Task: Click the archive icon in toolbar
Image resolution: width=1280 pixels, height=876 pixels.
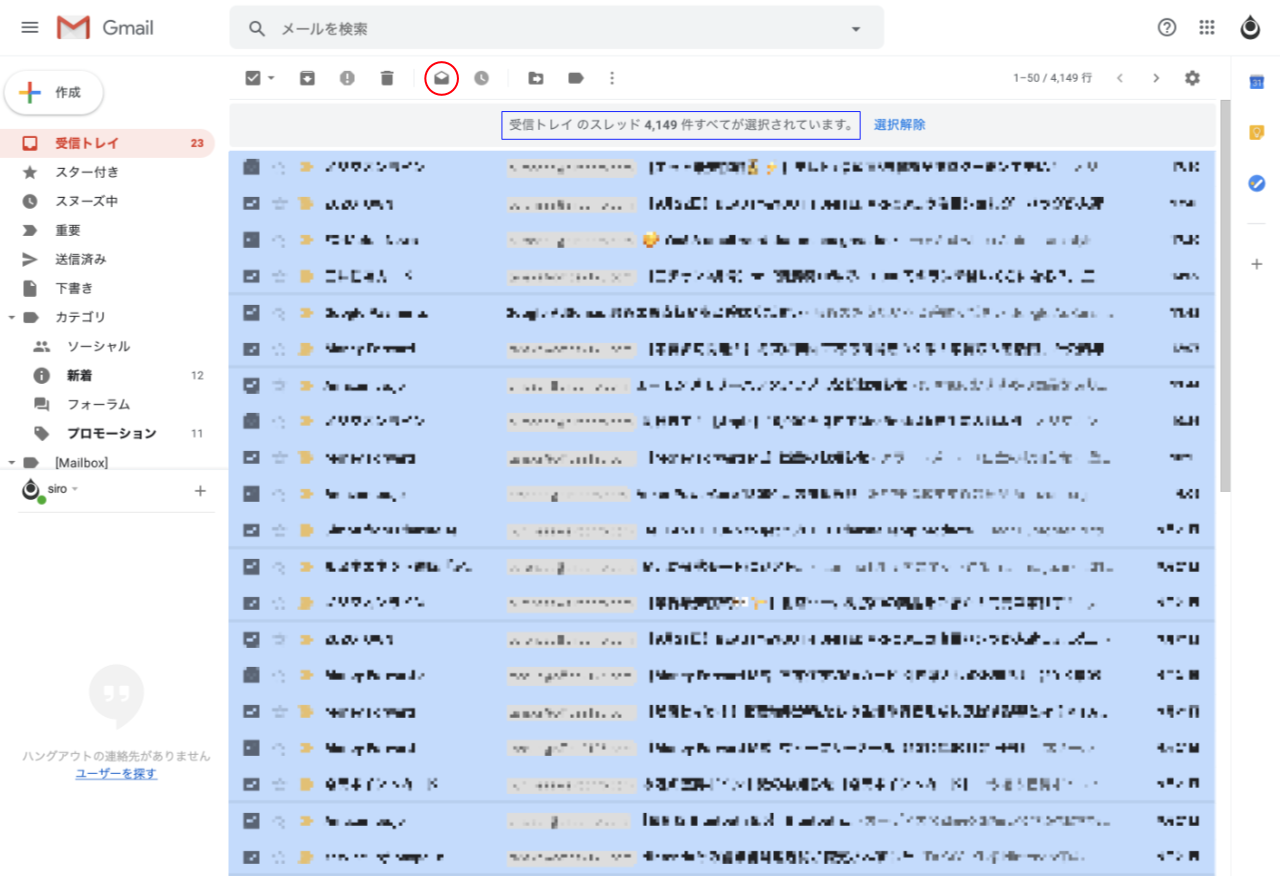Action: point(307,78)
